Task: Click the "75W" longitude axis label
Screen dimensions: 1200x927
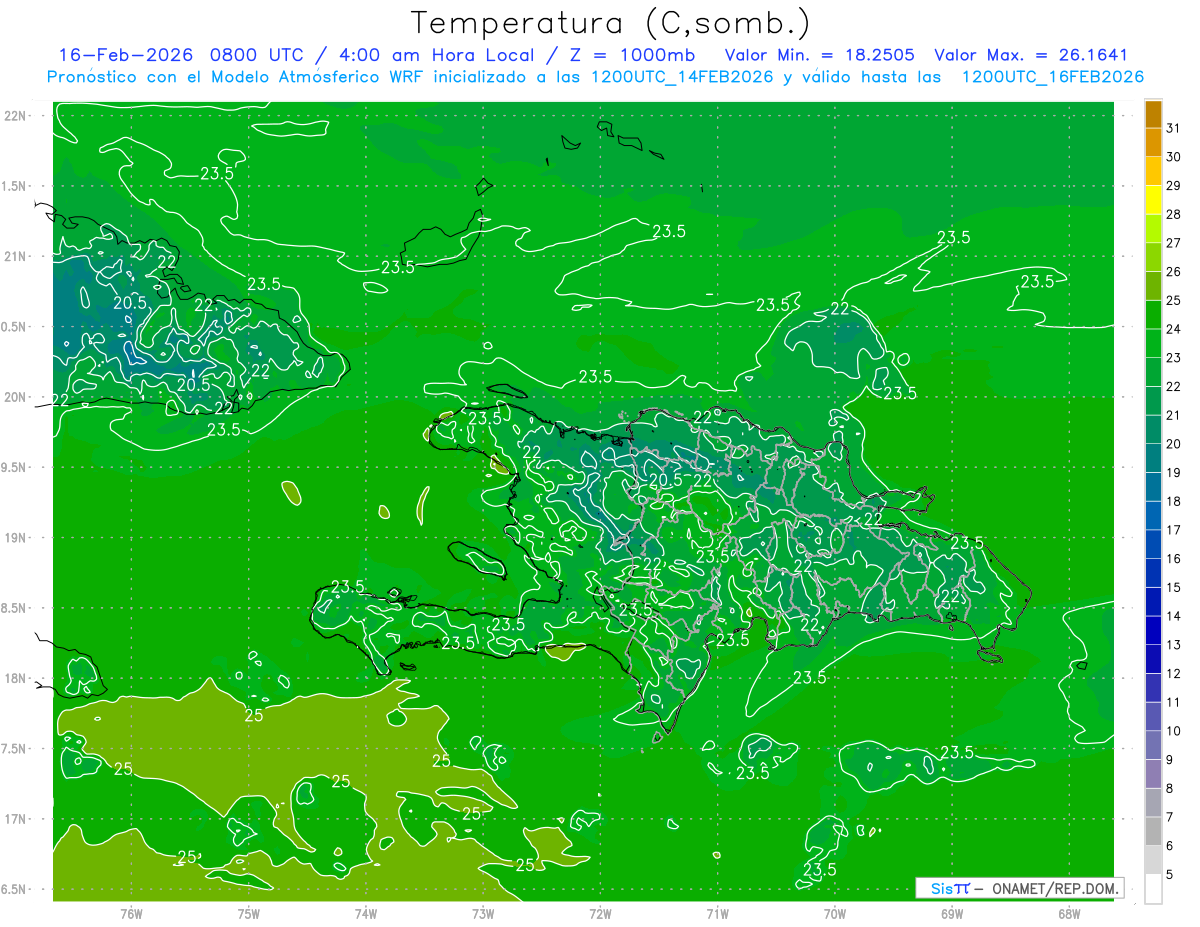Action: (249, 914)
